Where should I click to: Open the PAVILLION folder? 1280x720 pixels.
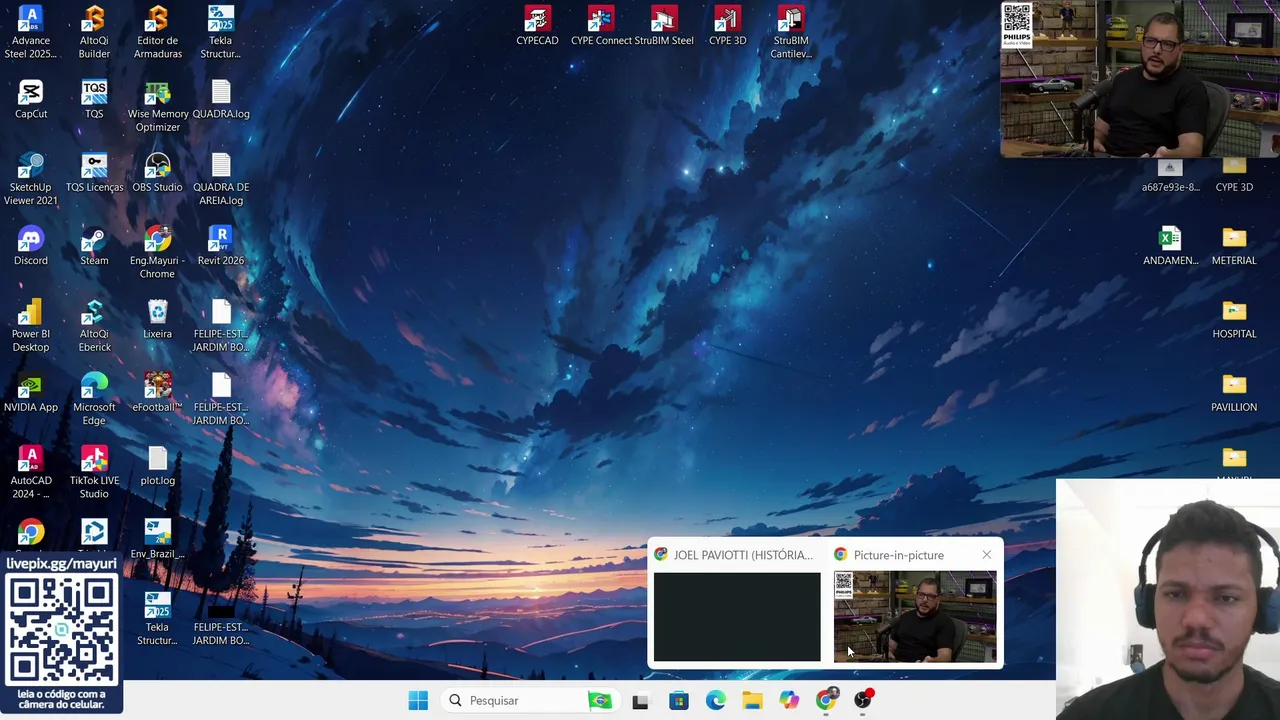(x=1234, y=393)
